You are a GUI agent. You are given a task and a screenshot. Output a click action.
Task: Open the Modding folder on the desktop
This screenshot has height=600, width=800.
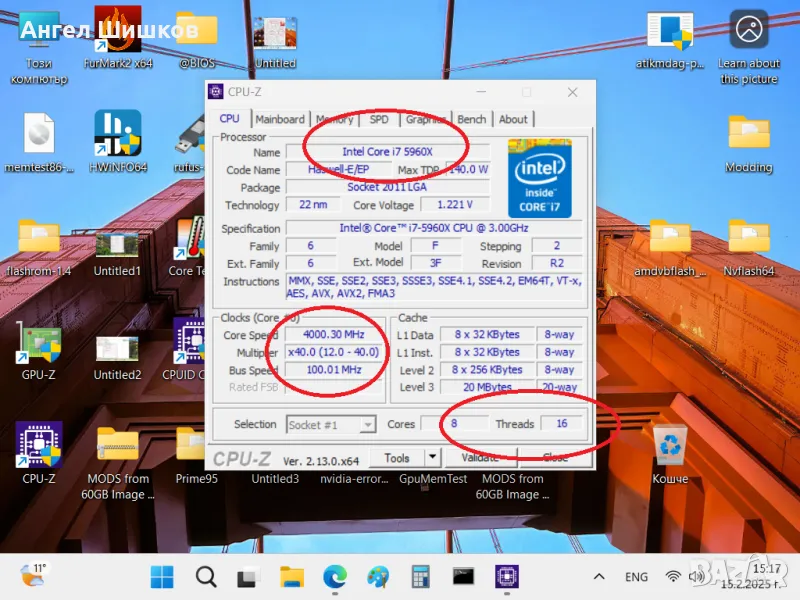748,133
